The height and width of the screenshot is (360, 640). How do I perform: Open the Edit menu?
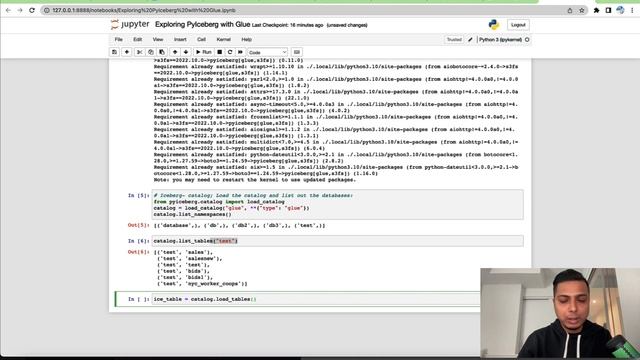click(138, 40)
